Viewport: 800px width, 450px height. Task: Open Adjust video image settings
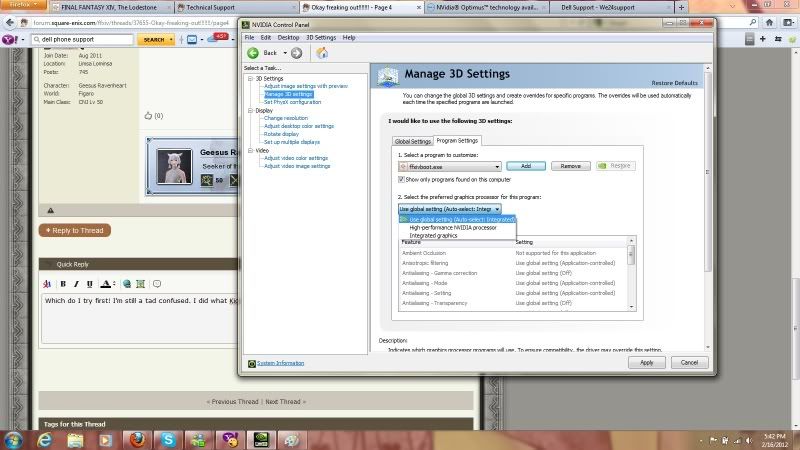(x=297, y=166)
